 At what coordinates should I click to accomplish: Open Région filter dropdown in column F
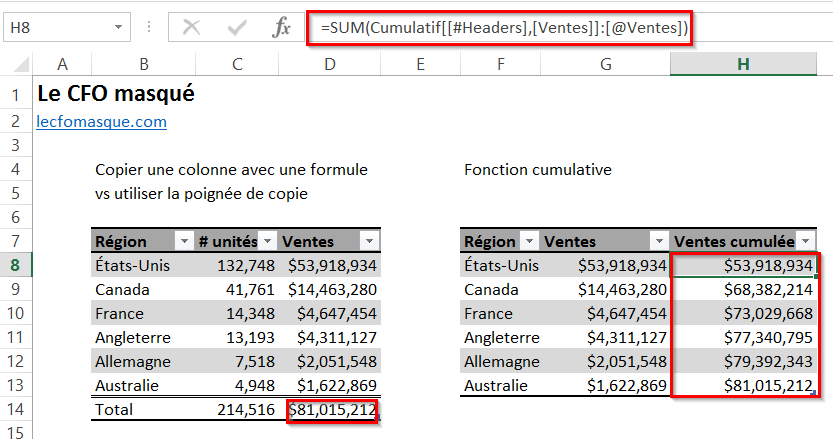tap(528, 241)
